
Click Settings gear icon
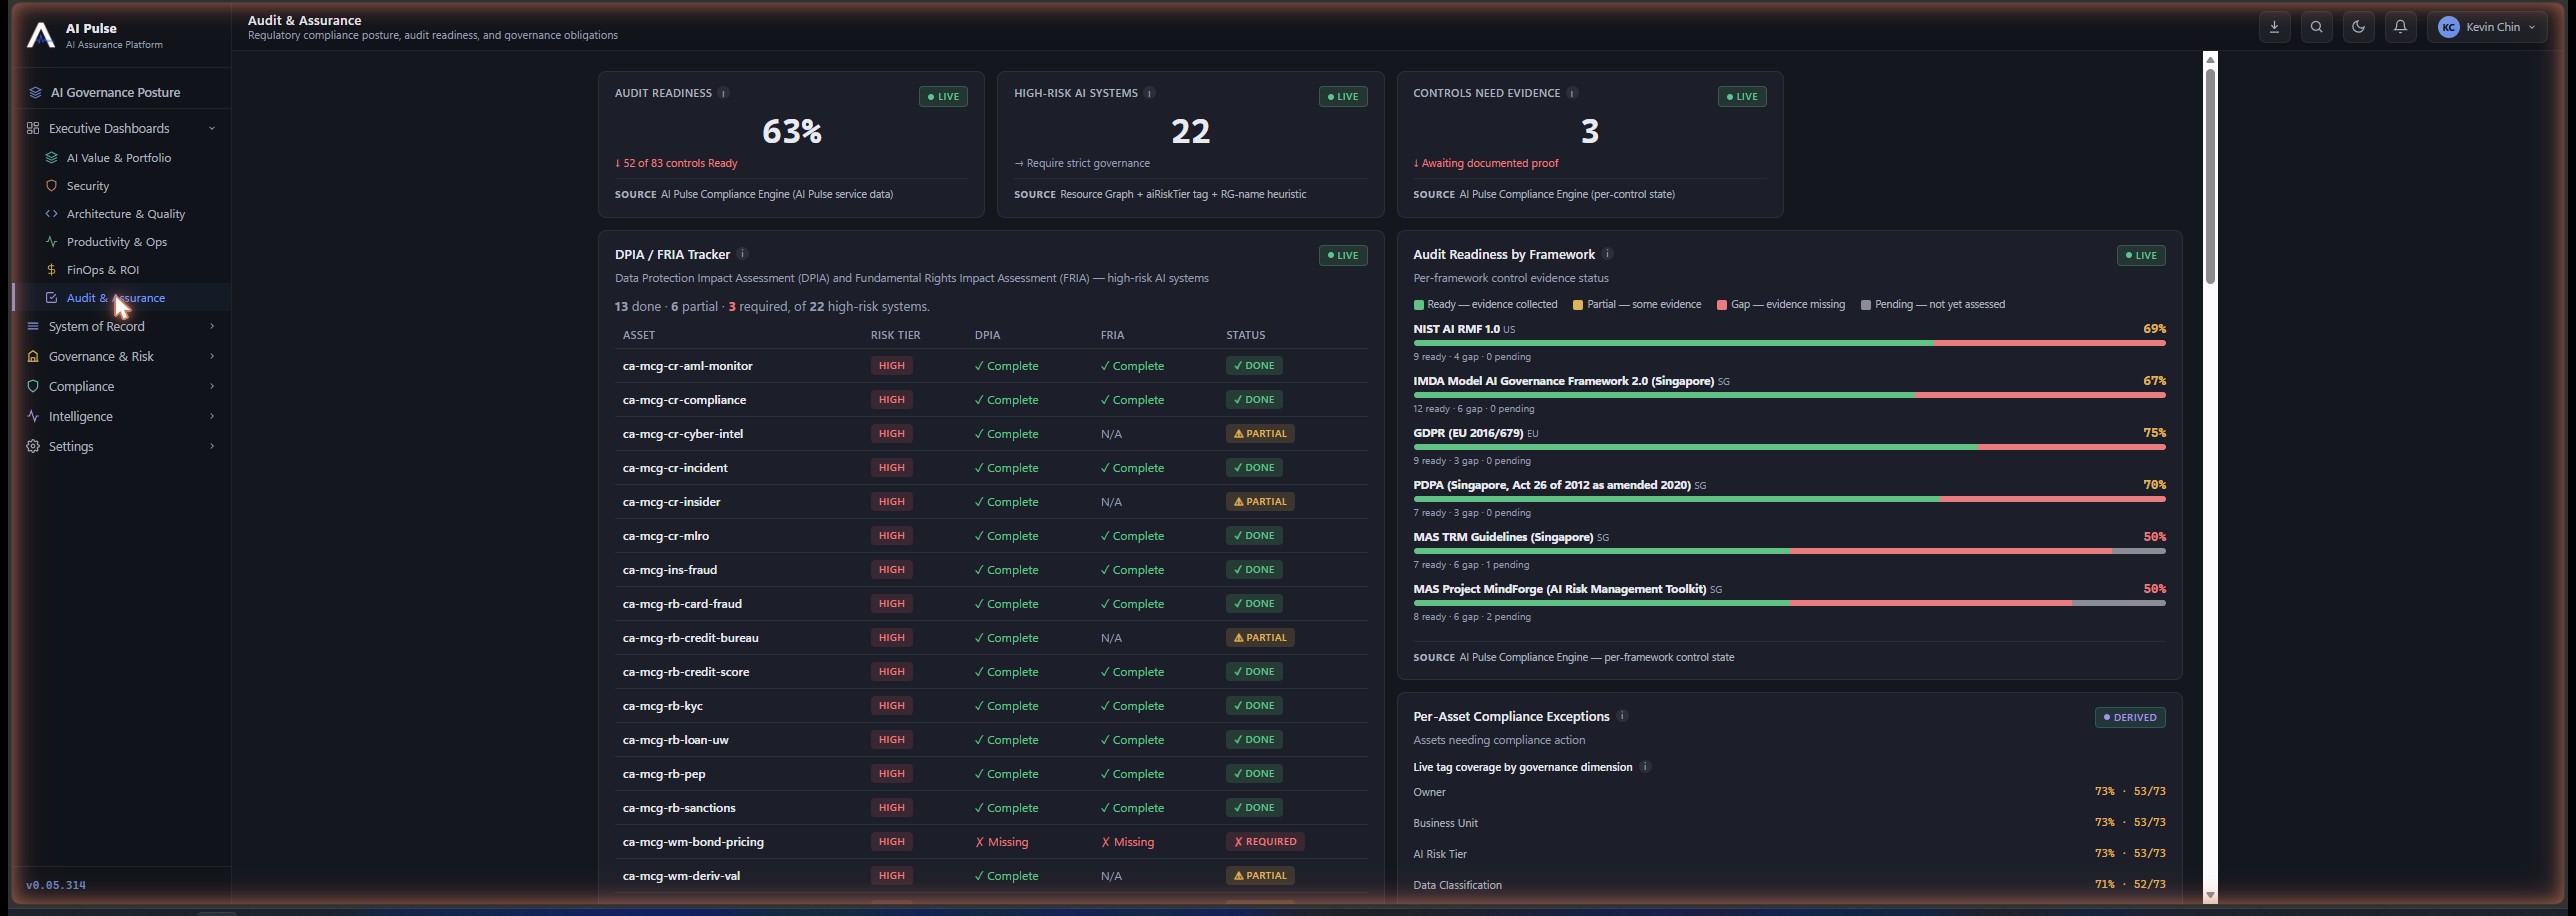pos(33,446)
